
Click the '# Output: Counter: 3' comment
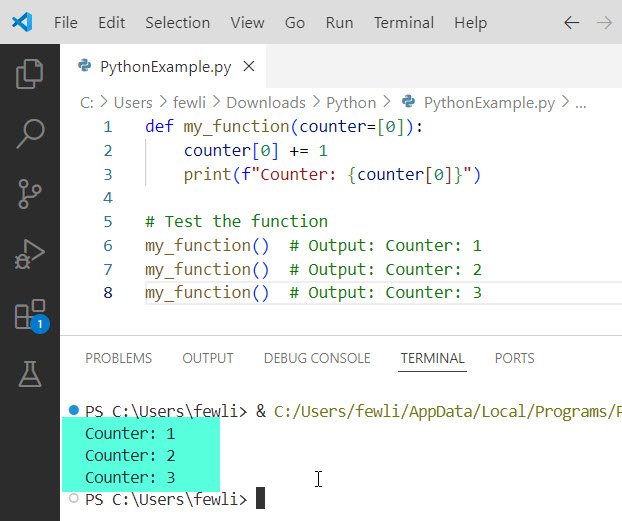pos(385,292)
